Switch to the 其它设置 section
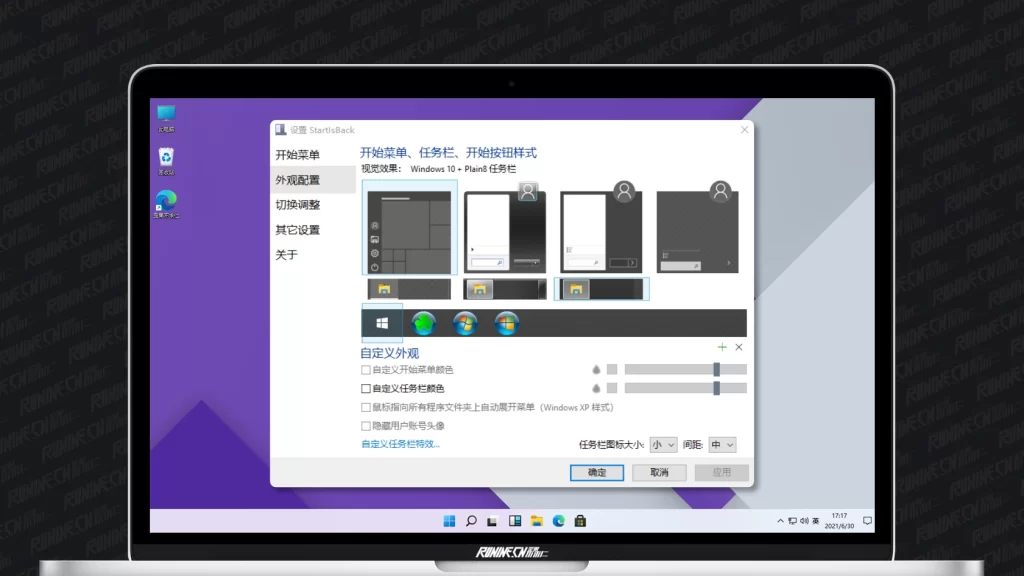The image size is (1024, 576). click(x=298, y=230)
